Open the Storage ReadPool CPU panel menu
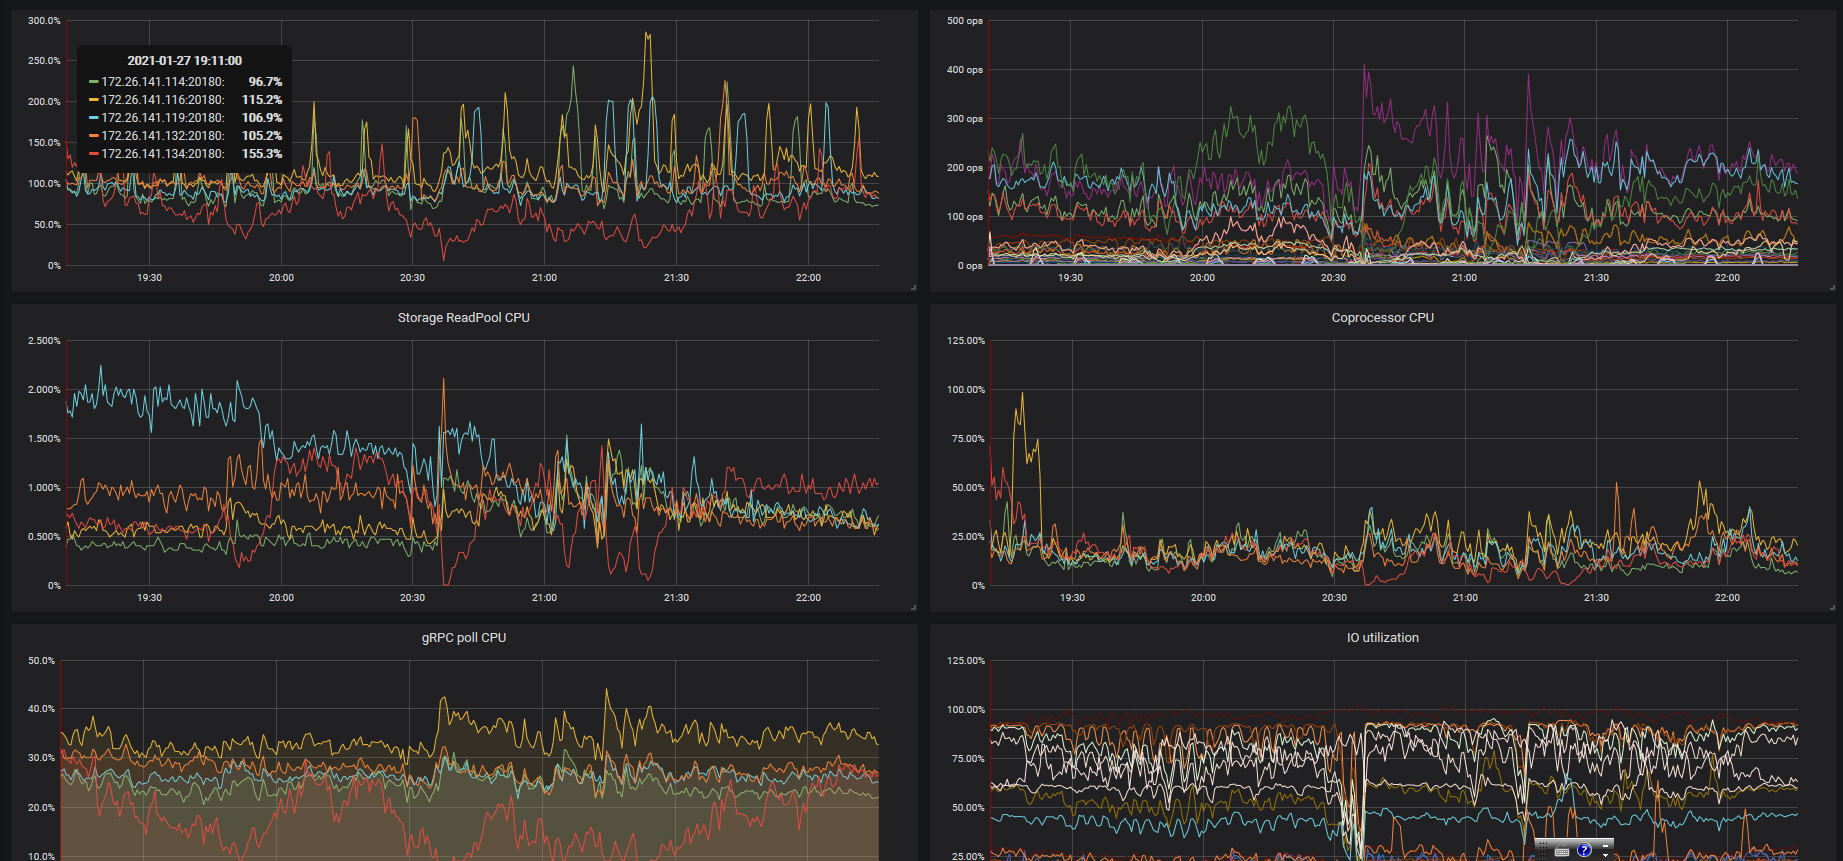 click(x=463, y=318)
